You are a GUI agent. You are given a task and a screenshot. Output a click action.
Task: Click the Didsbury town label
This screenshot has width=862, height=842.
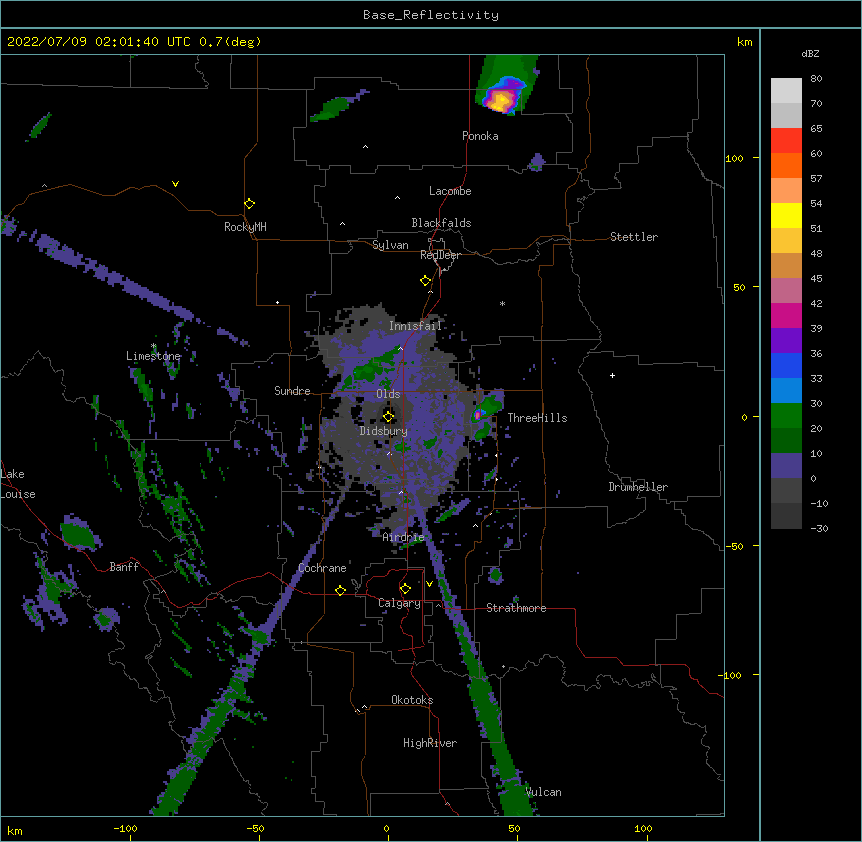point(384,431)
